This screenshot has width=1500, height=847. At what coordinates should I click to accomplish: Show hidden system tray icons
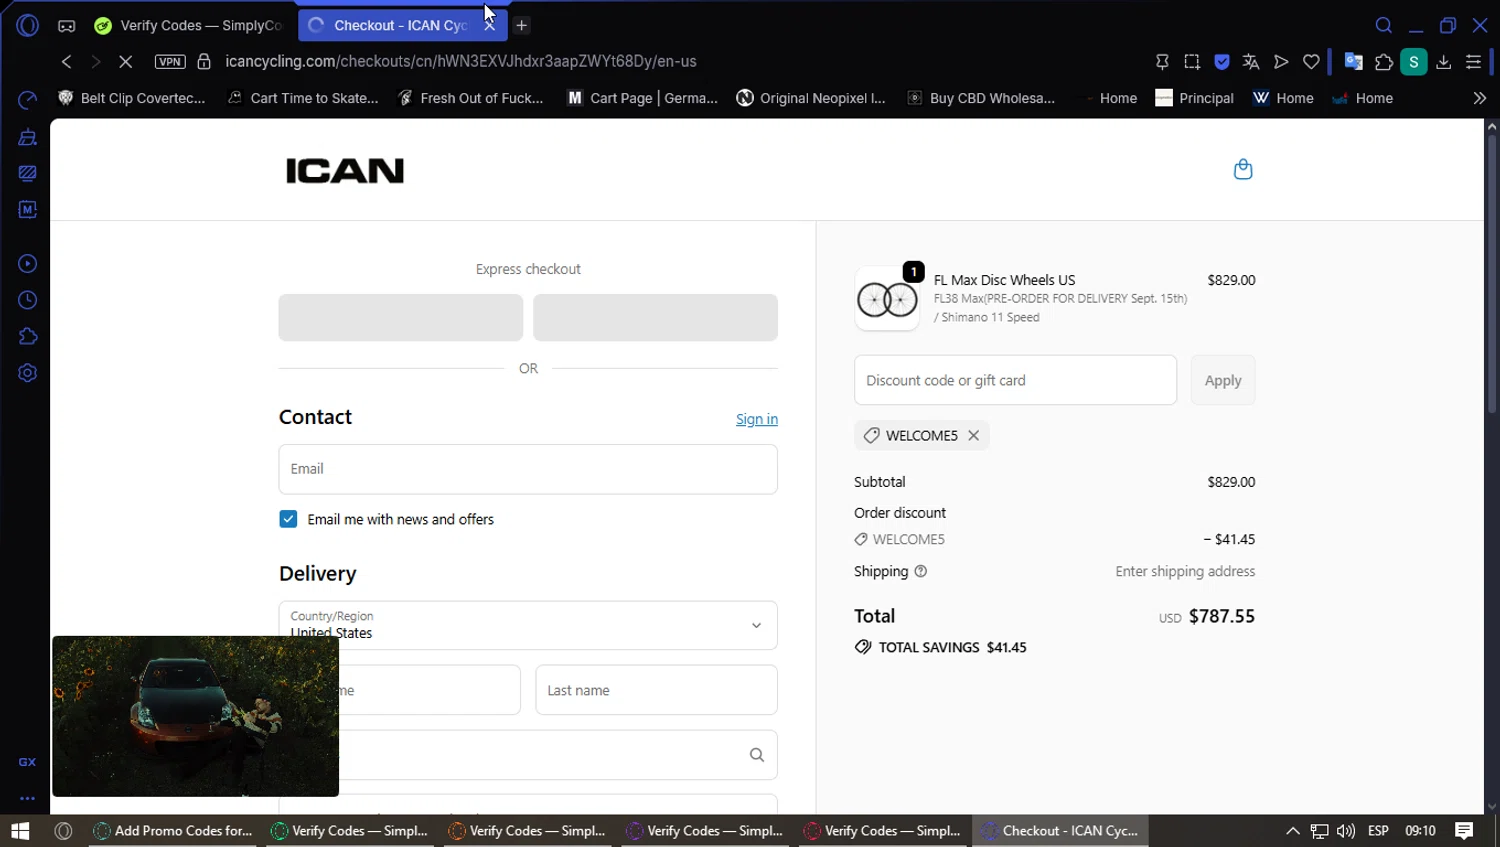(1292, 831)
